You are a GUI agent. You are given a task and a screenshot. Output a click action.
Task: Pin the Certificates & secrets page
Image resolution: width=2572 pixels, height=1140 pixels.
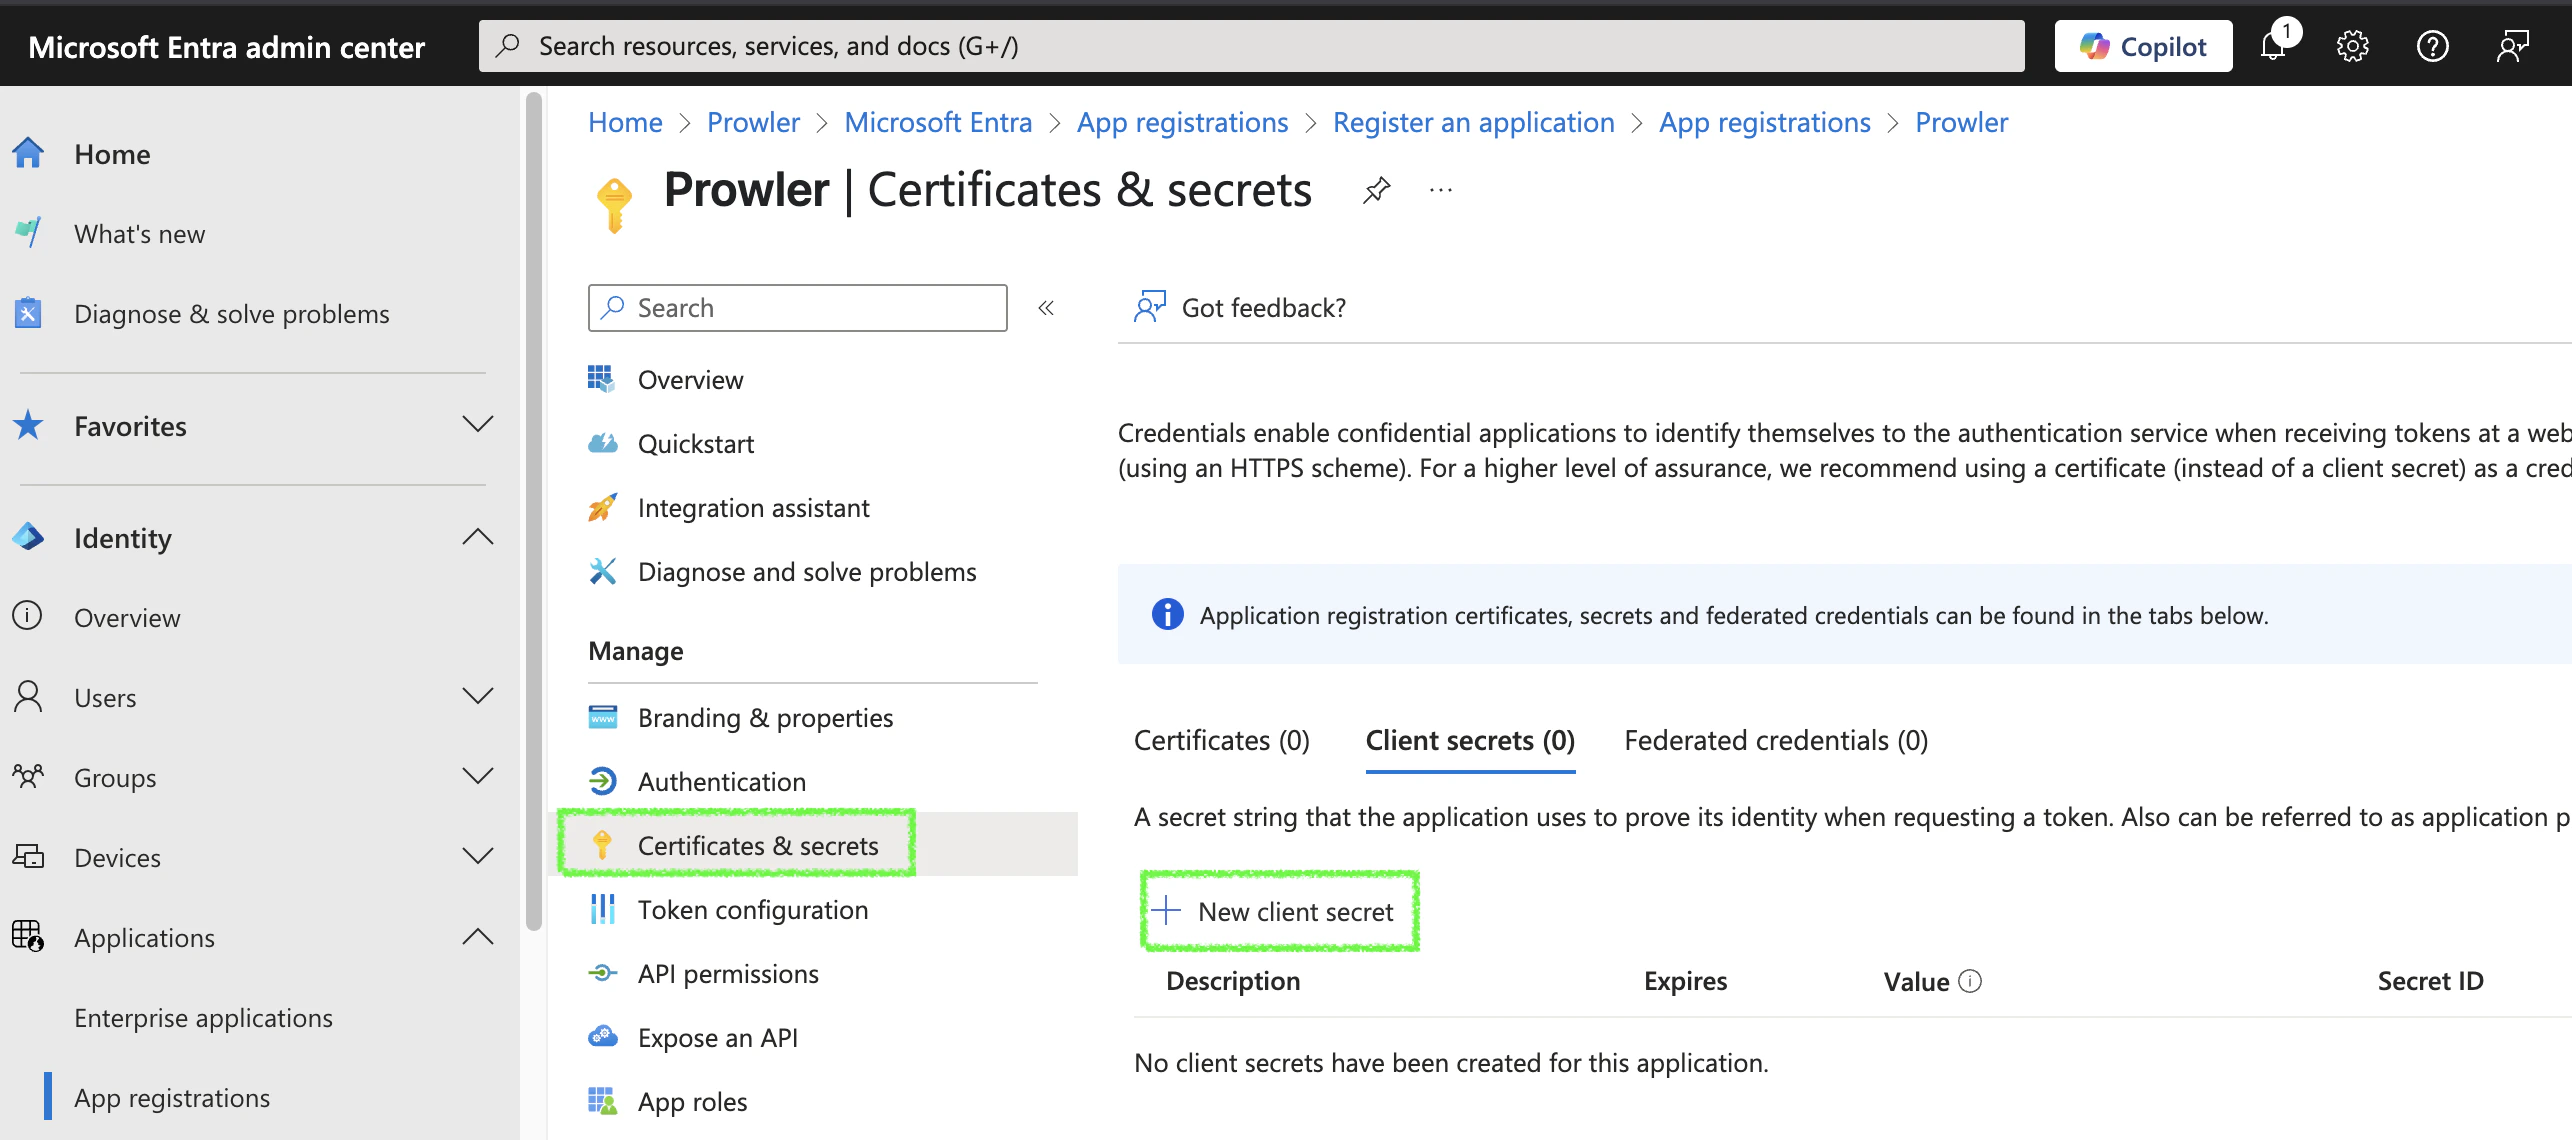click(x=1376, y=190)
